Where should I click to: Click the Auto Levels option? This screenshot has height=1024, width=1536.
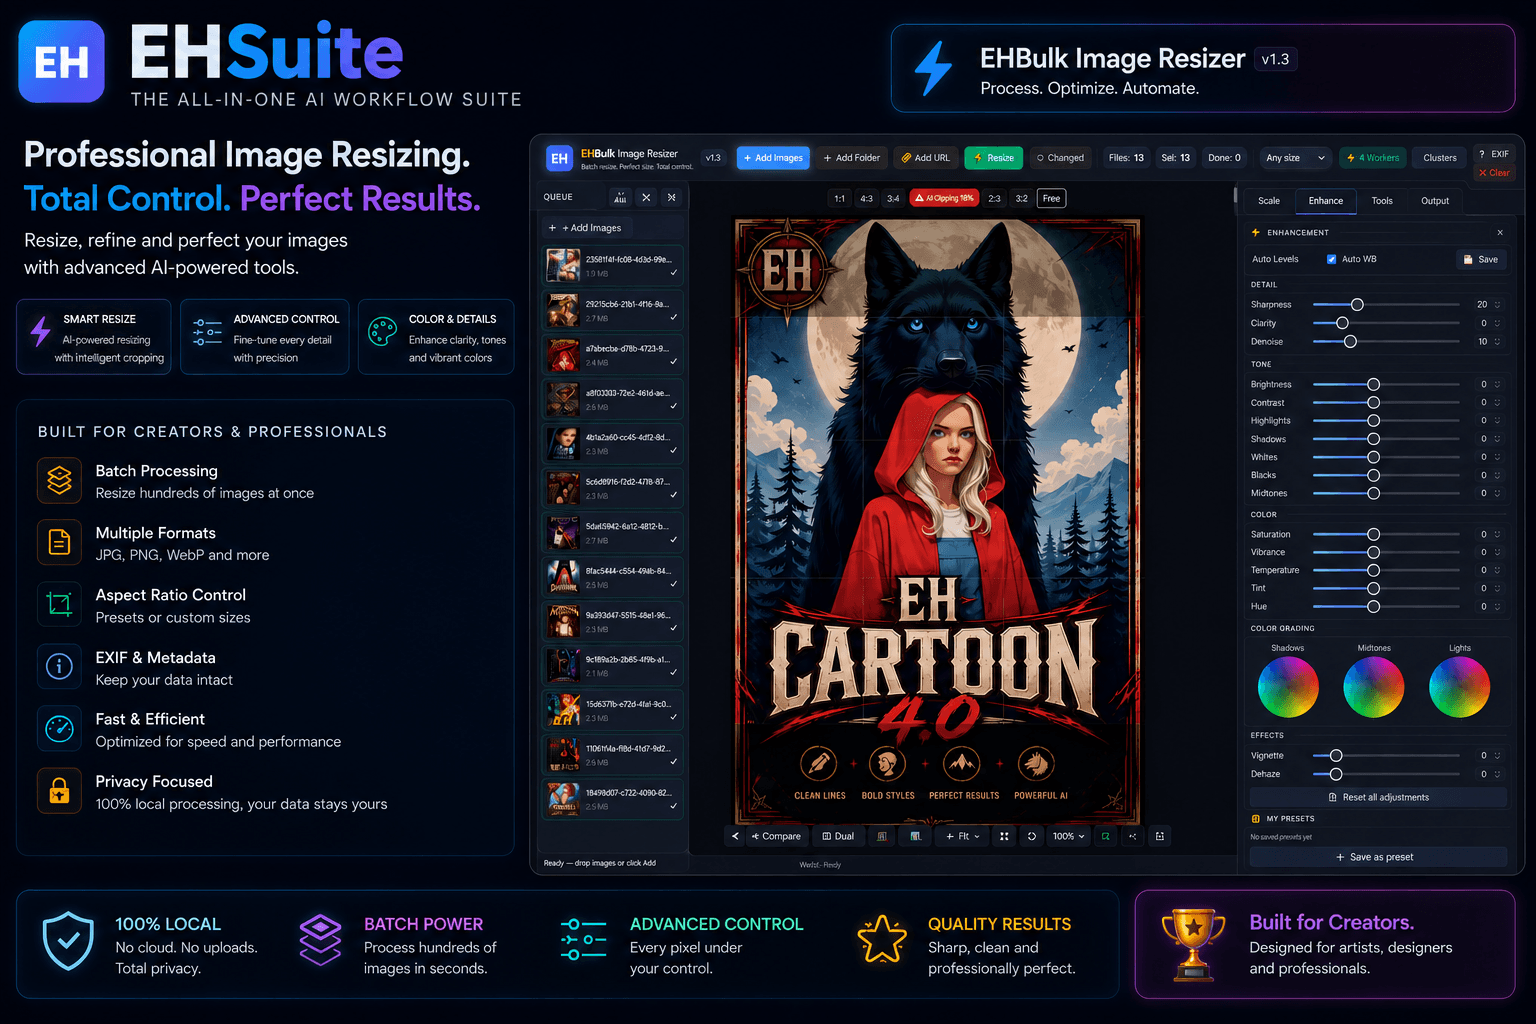1275,259
